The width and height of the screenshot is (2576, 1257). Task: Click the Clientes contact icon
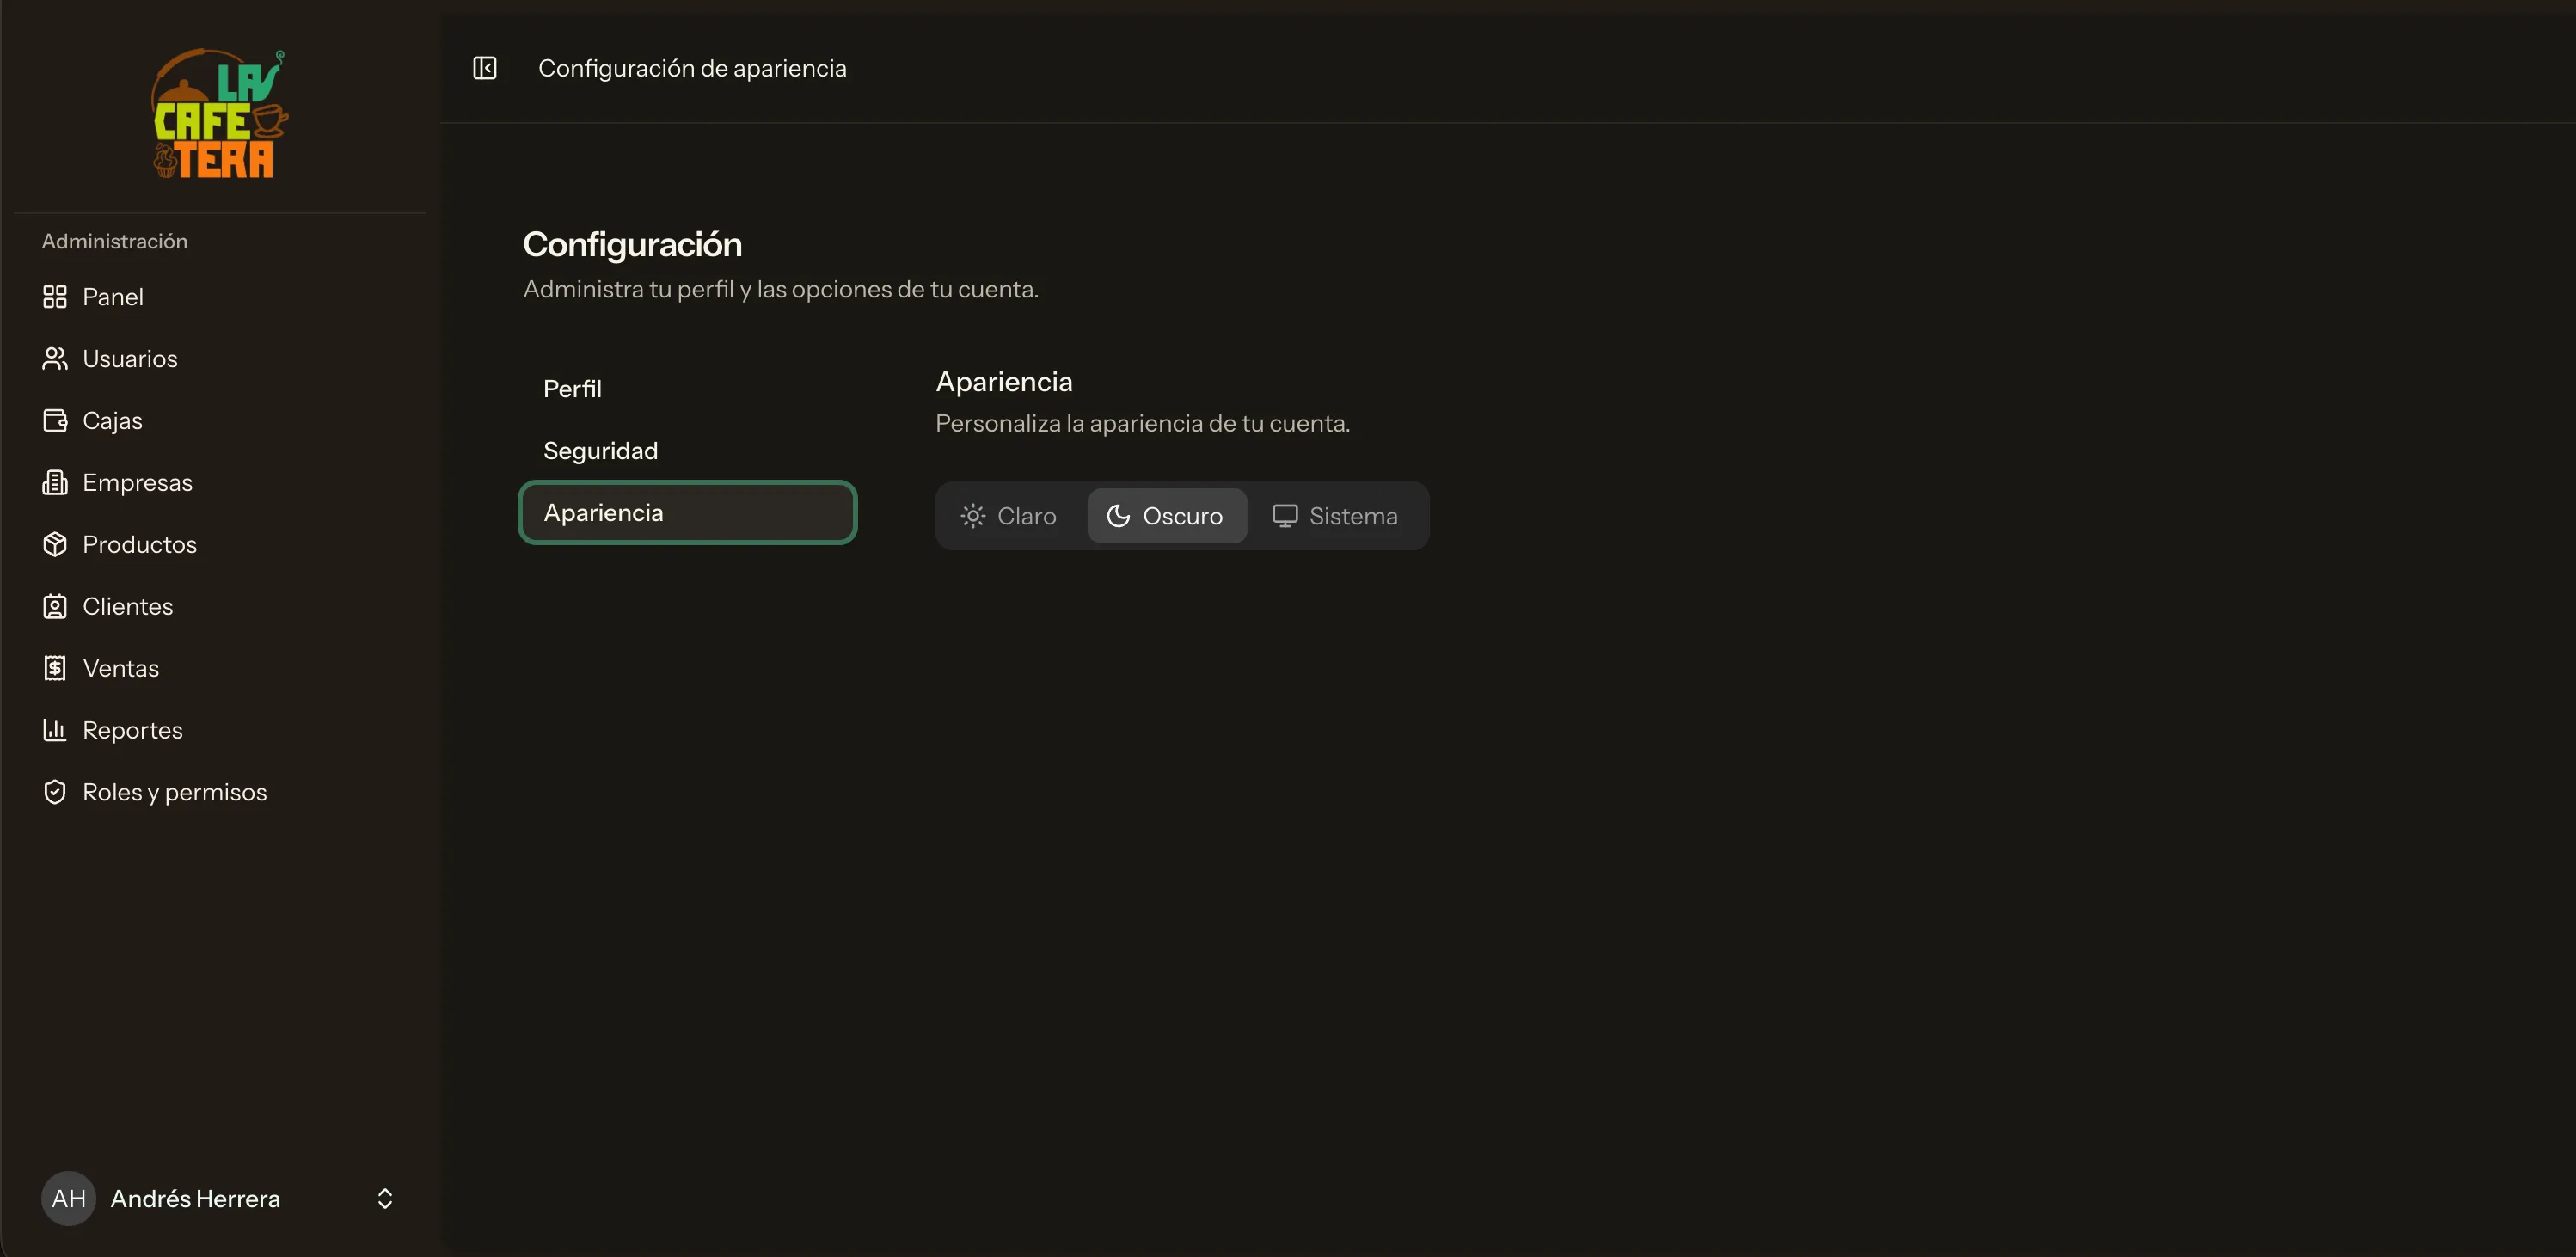click(55, 606)
